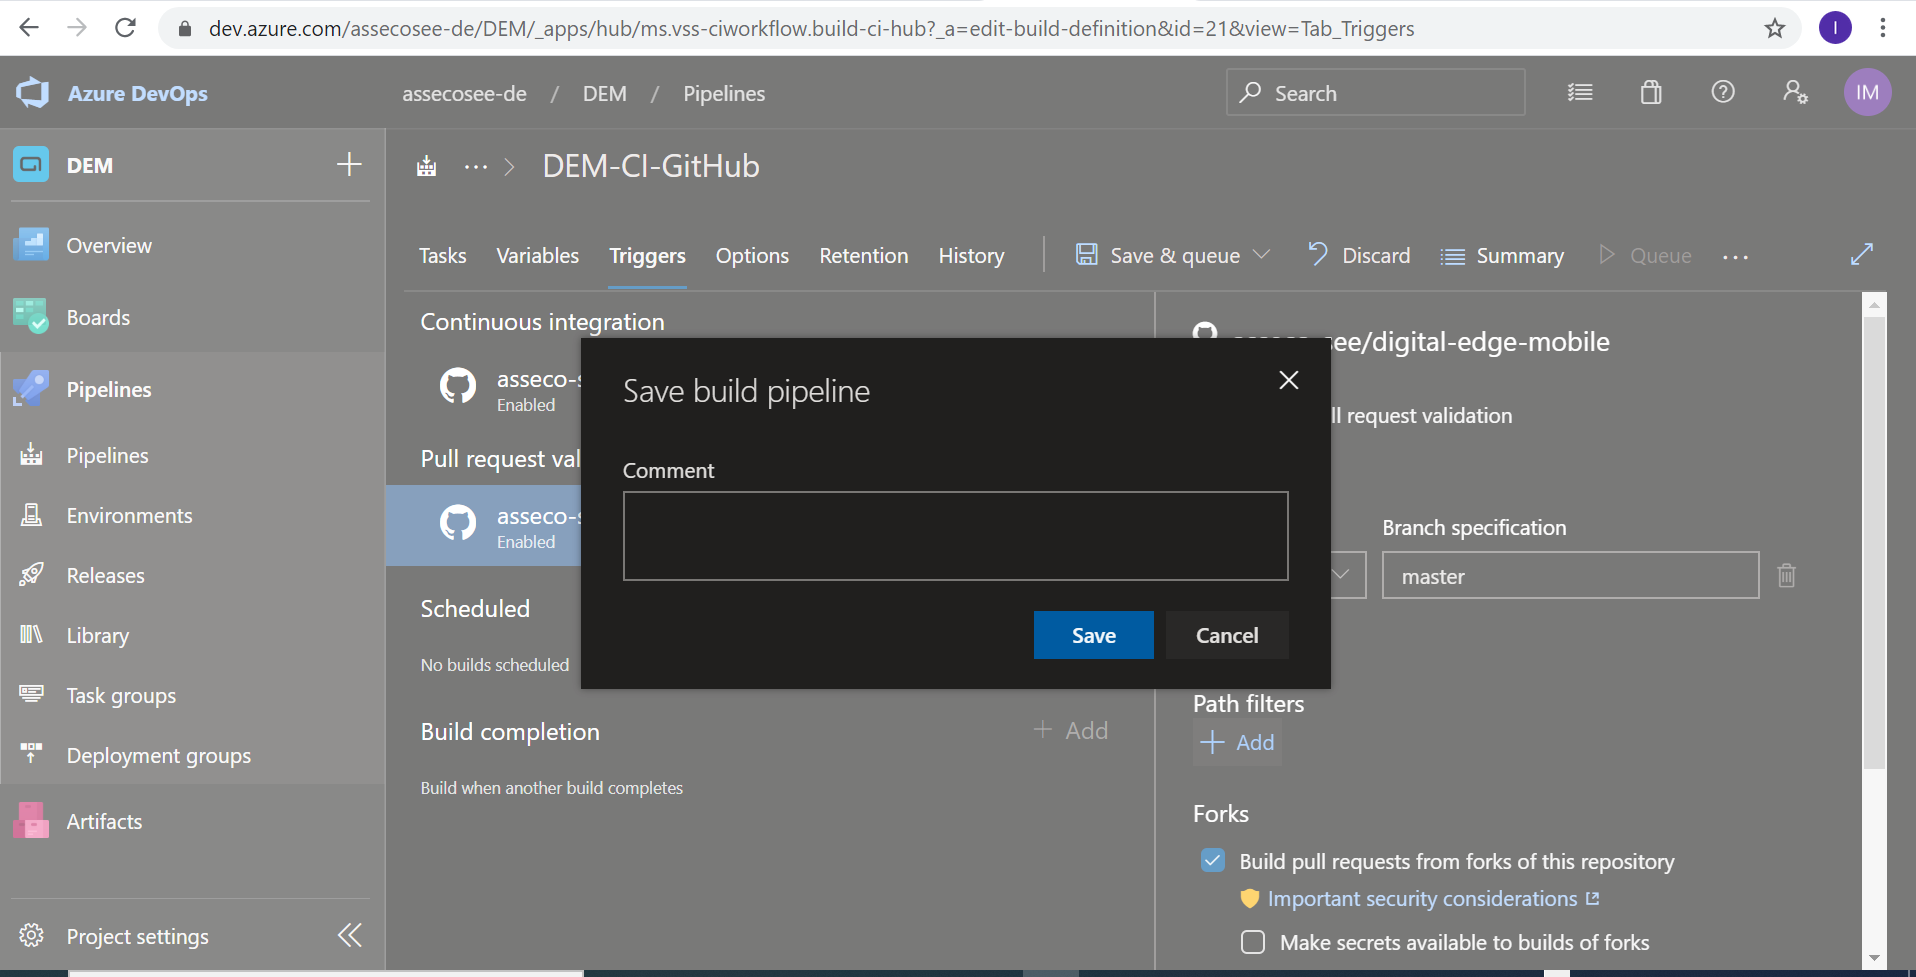Switch to the History tab
Image resolution: width=1916 pixels, height=977 pixels.
(x=971, y=256)
